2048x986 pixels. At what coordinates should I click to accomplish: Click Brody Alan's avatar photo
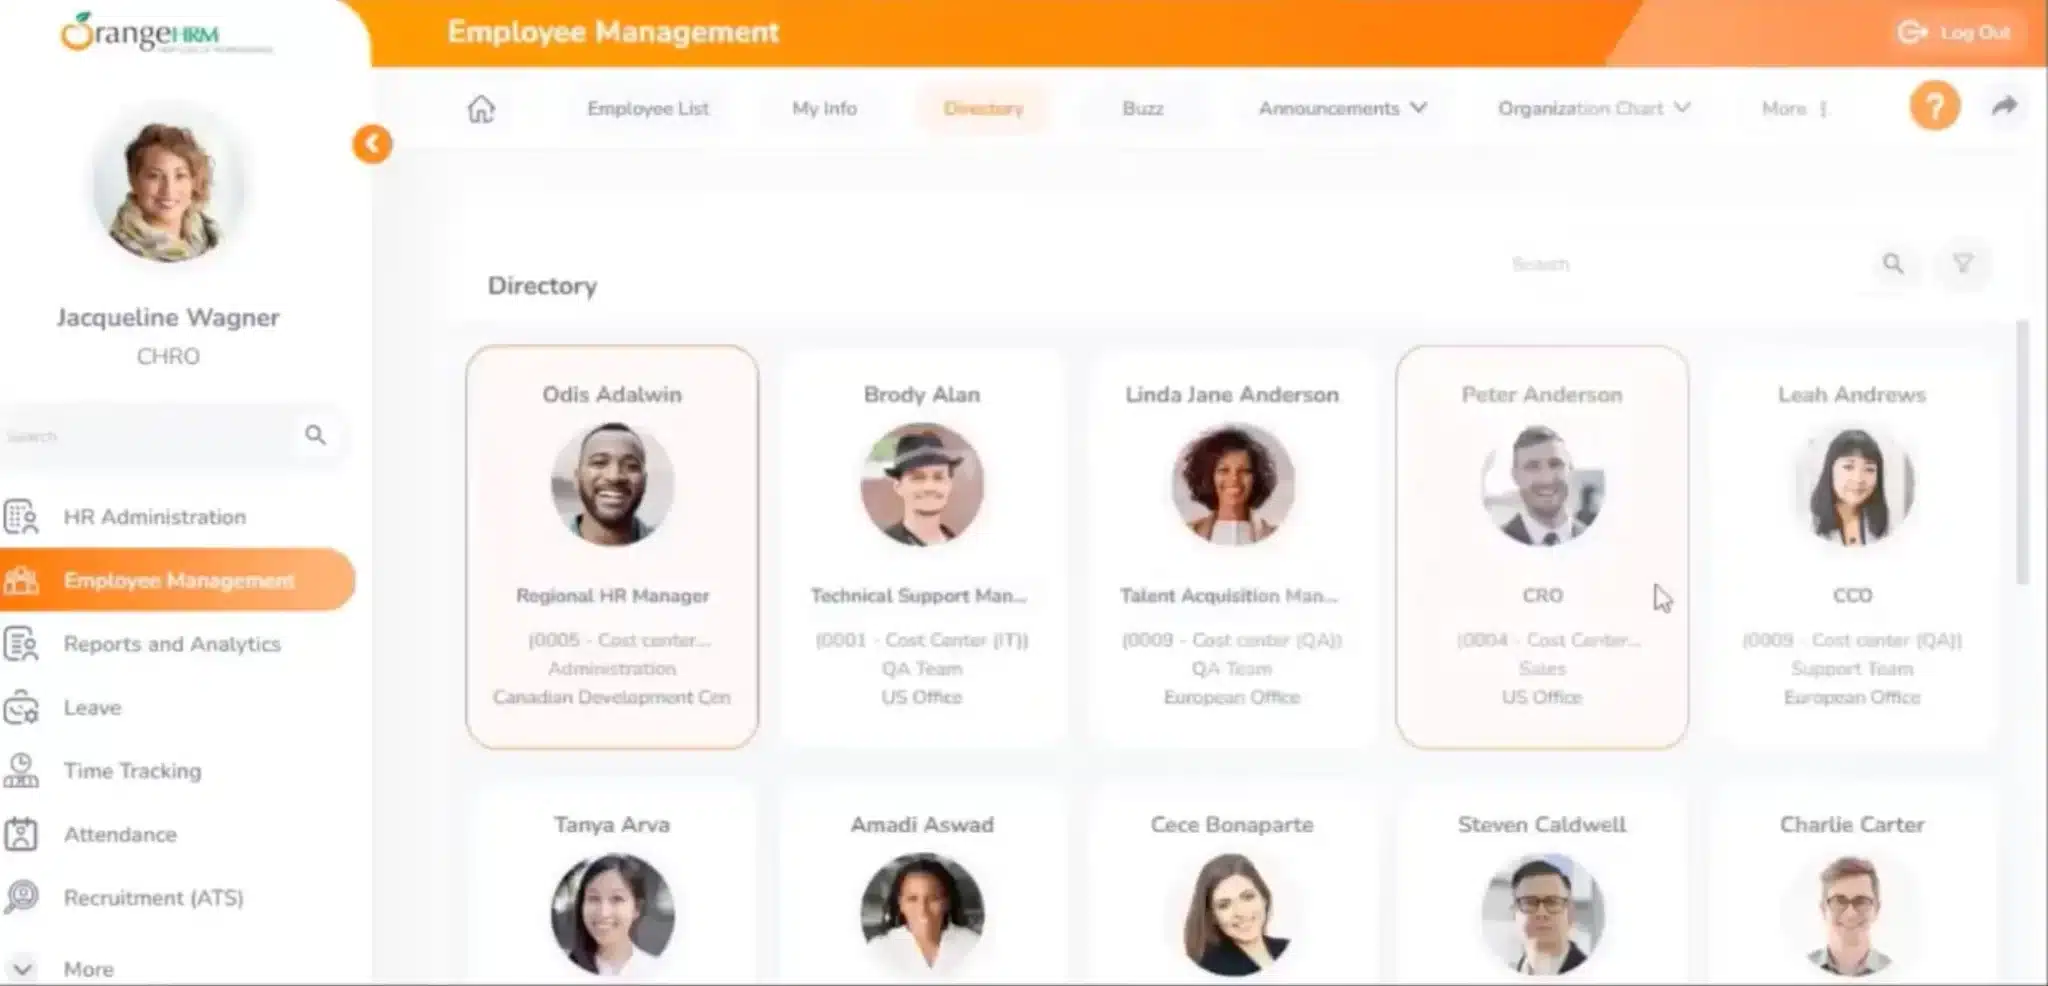click(922, 484)
